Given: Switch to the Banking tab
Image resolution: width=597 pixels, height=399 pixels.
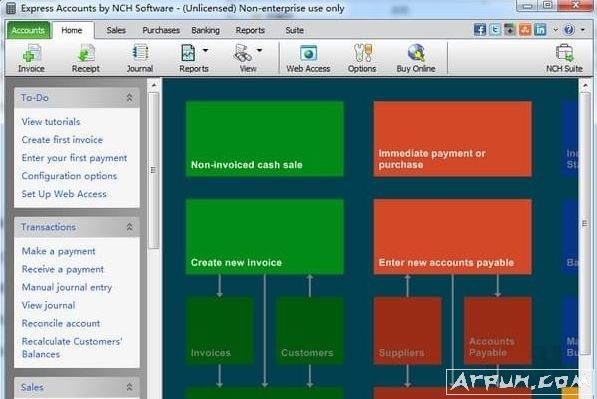Looking at the screenshot, I should tap(206, 30).
